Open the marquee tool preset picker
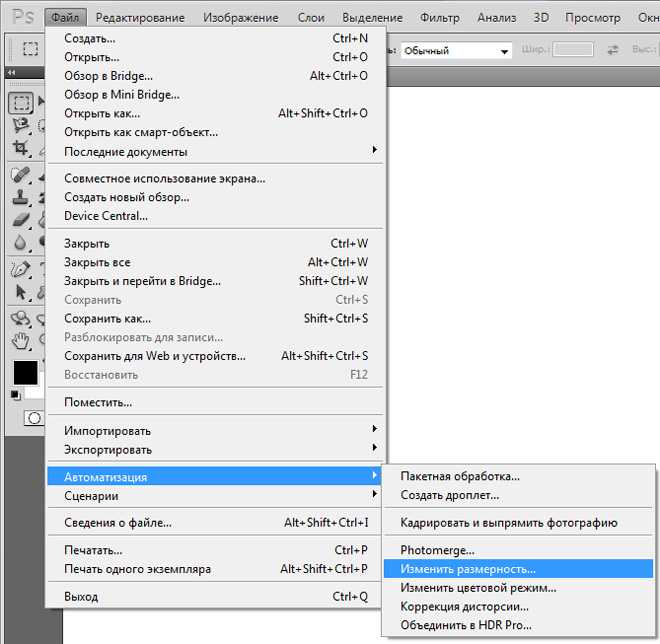The image size is (660, 644). point(30,49)
